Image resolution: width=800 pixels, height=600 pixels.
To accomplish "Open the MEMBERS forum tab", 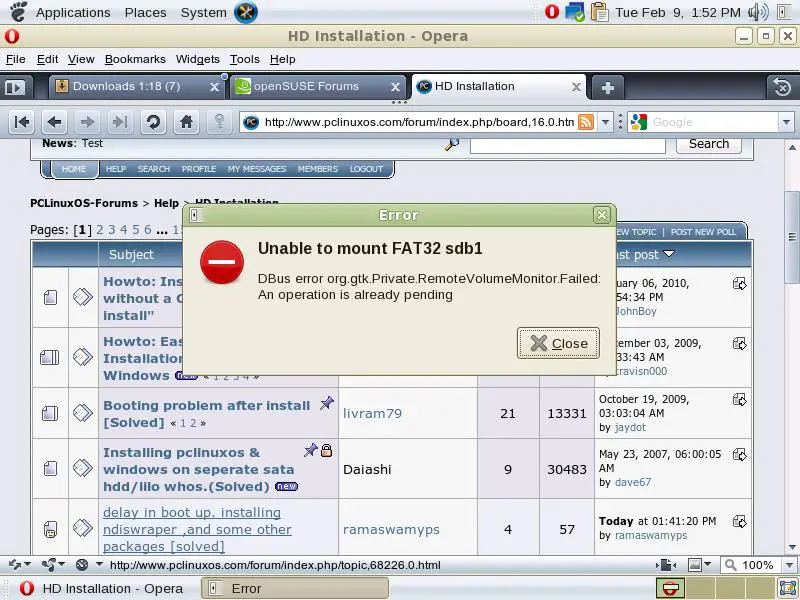I will click(318, 169).
